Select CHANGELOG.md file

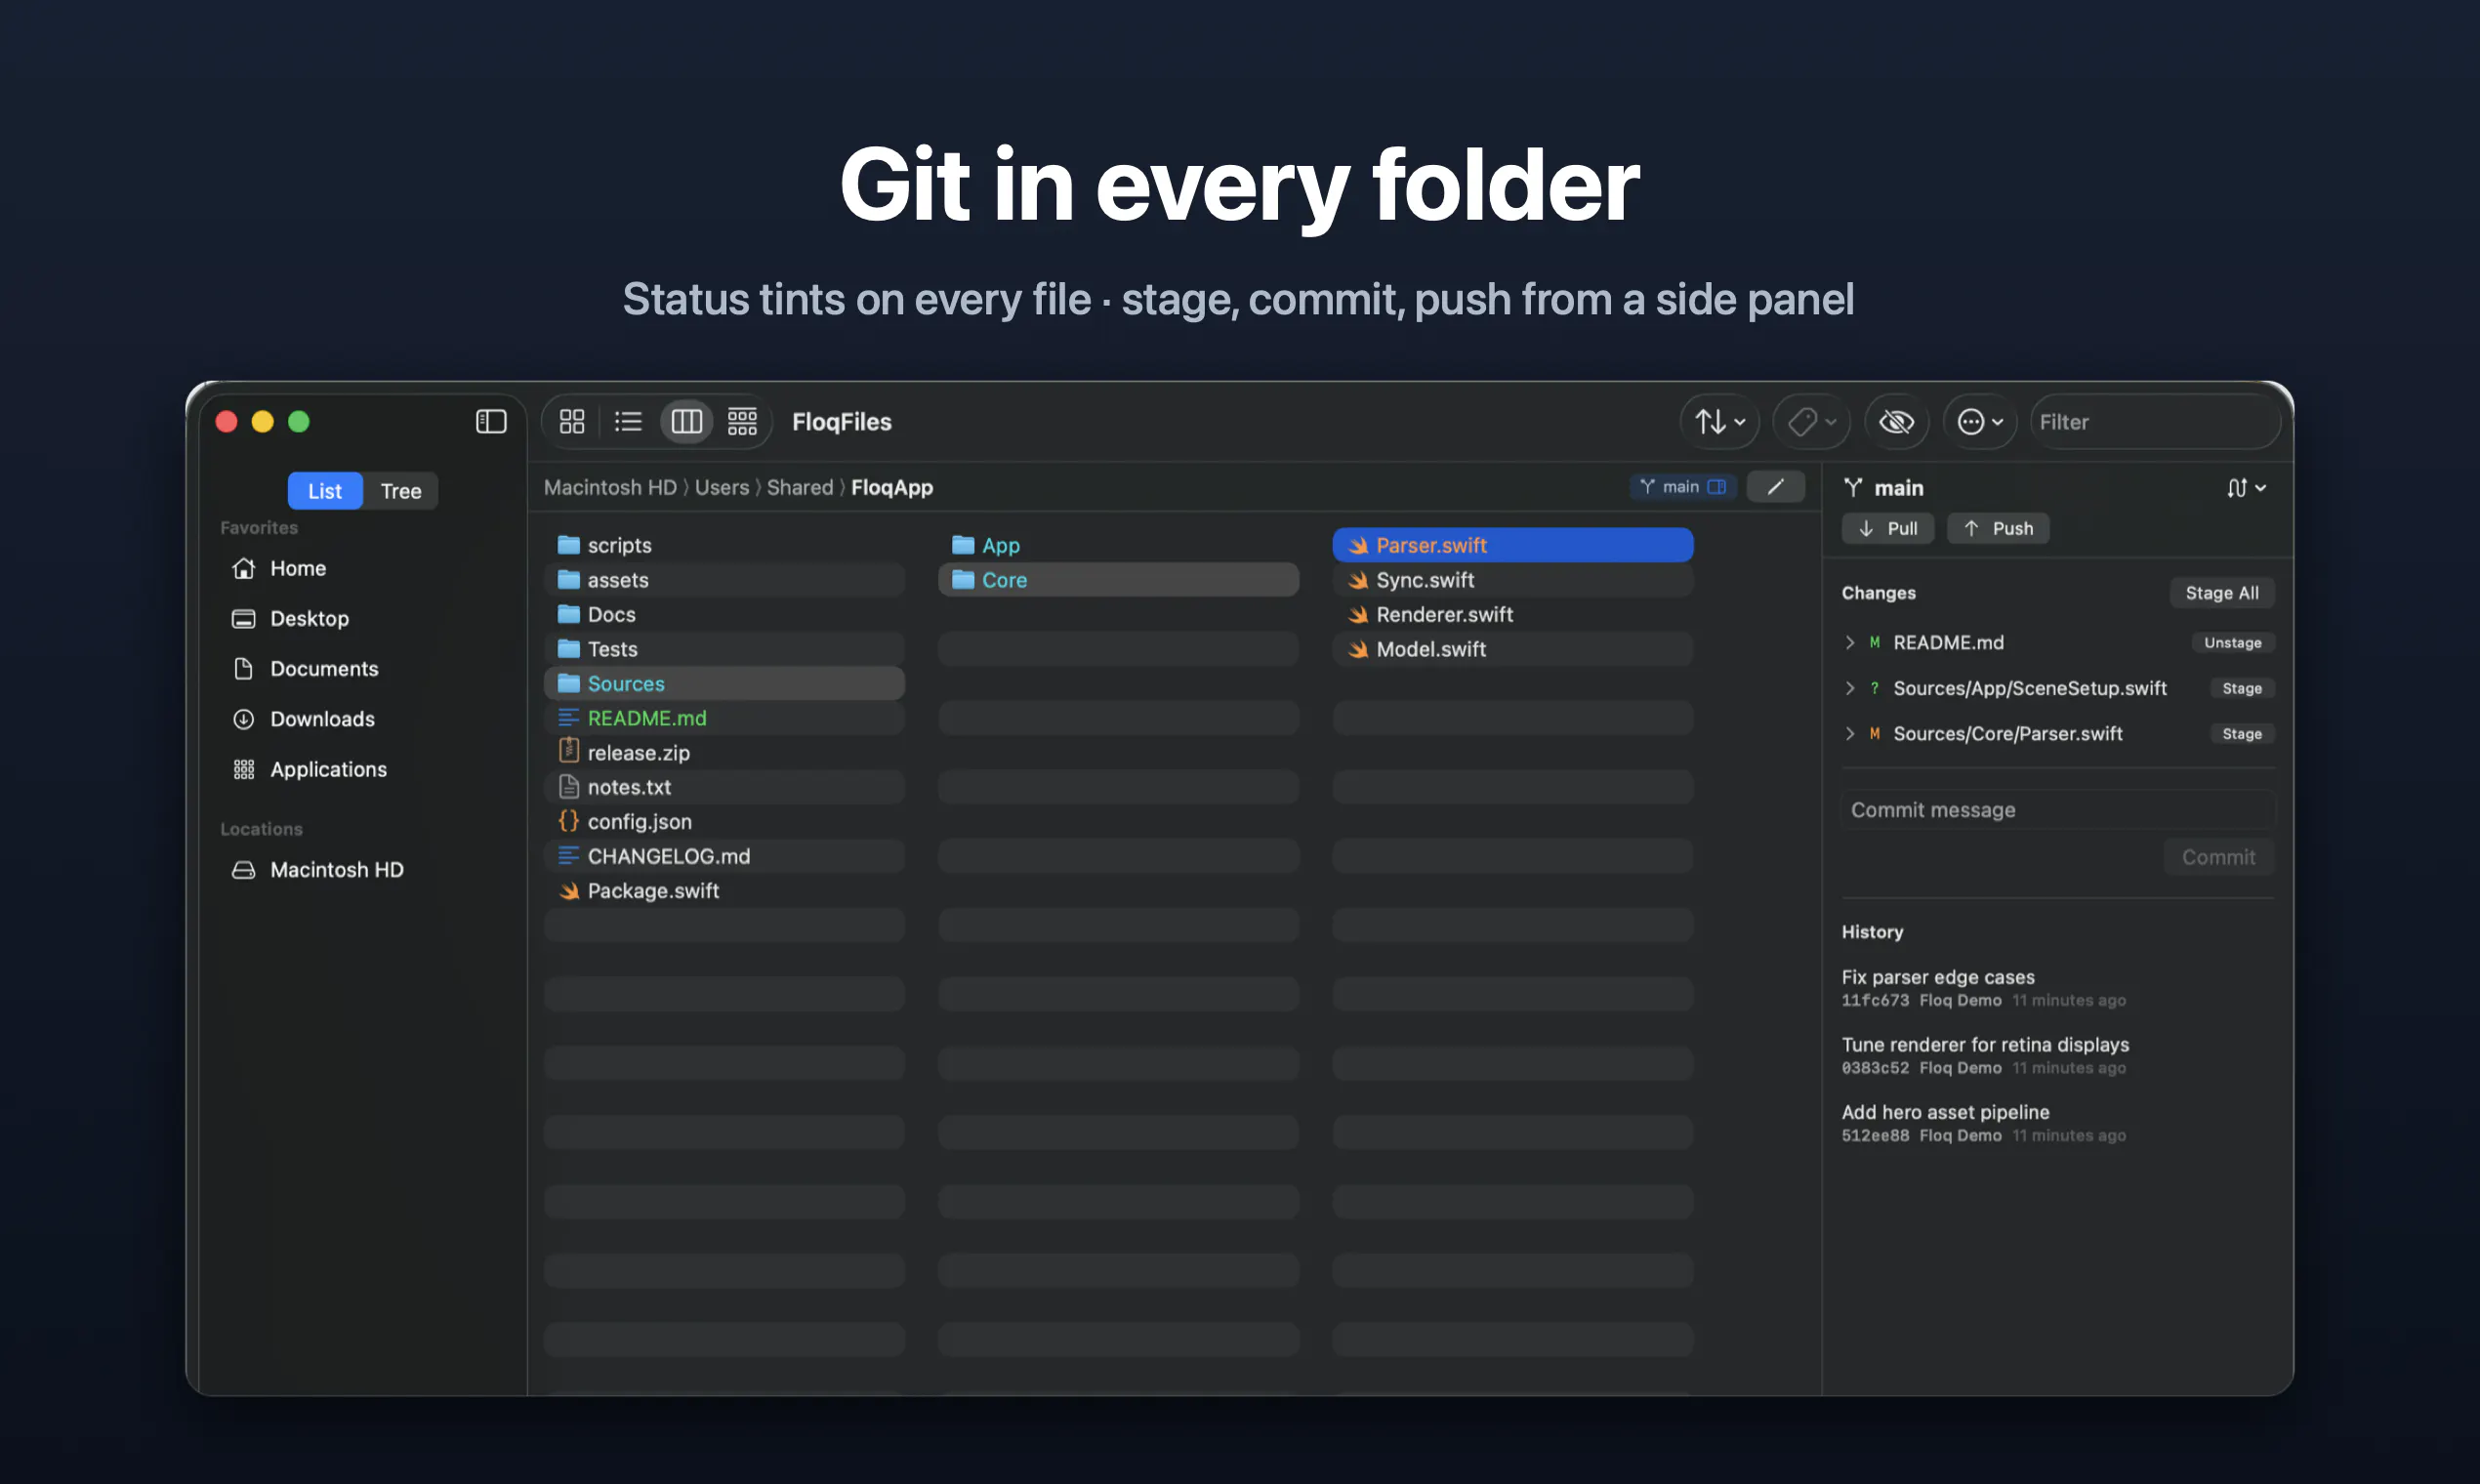pyautogui.click(x=724, y=856)
